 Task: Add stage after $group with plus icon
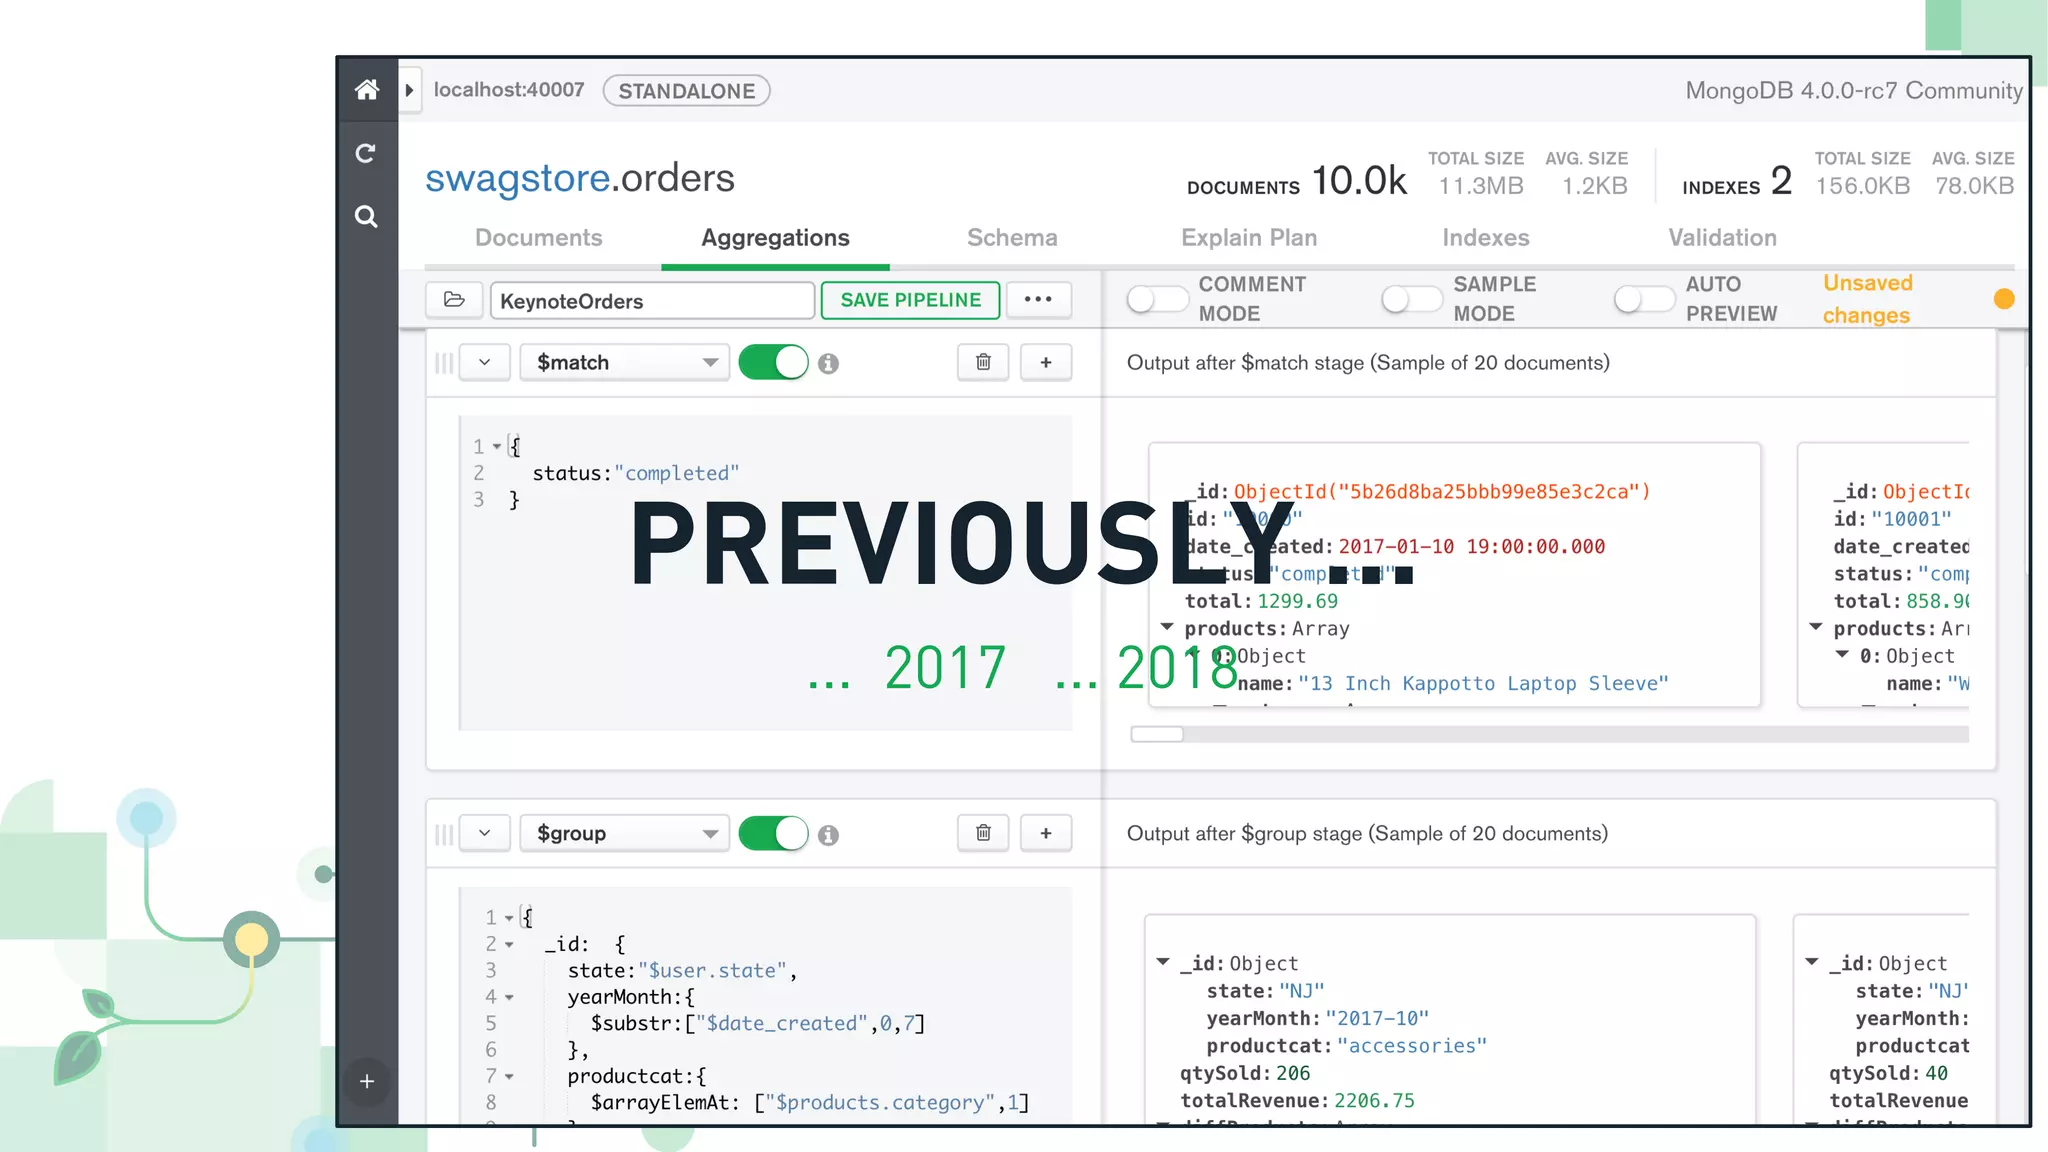pos(1045,833)
